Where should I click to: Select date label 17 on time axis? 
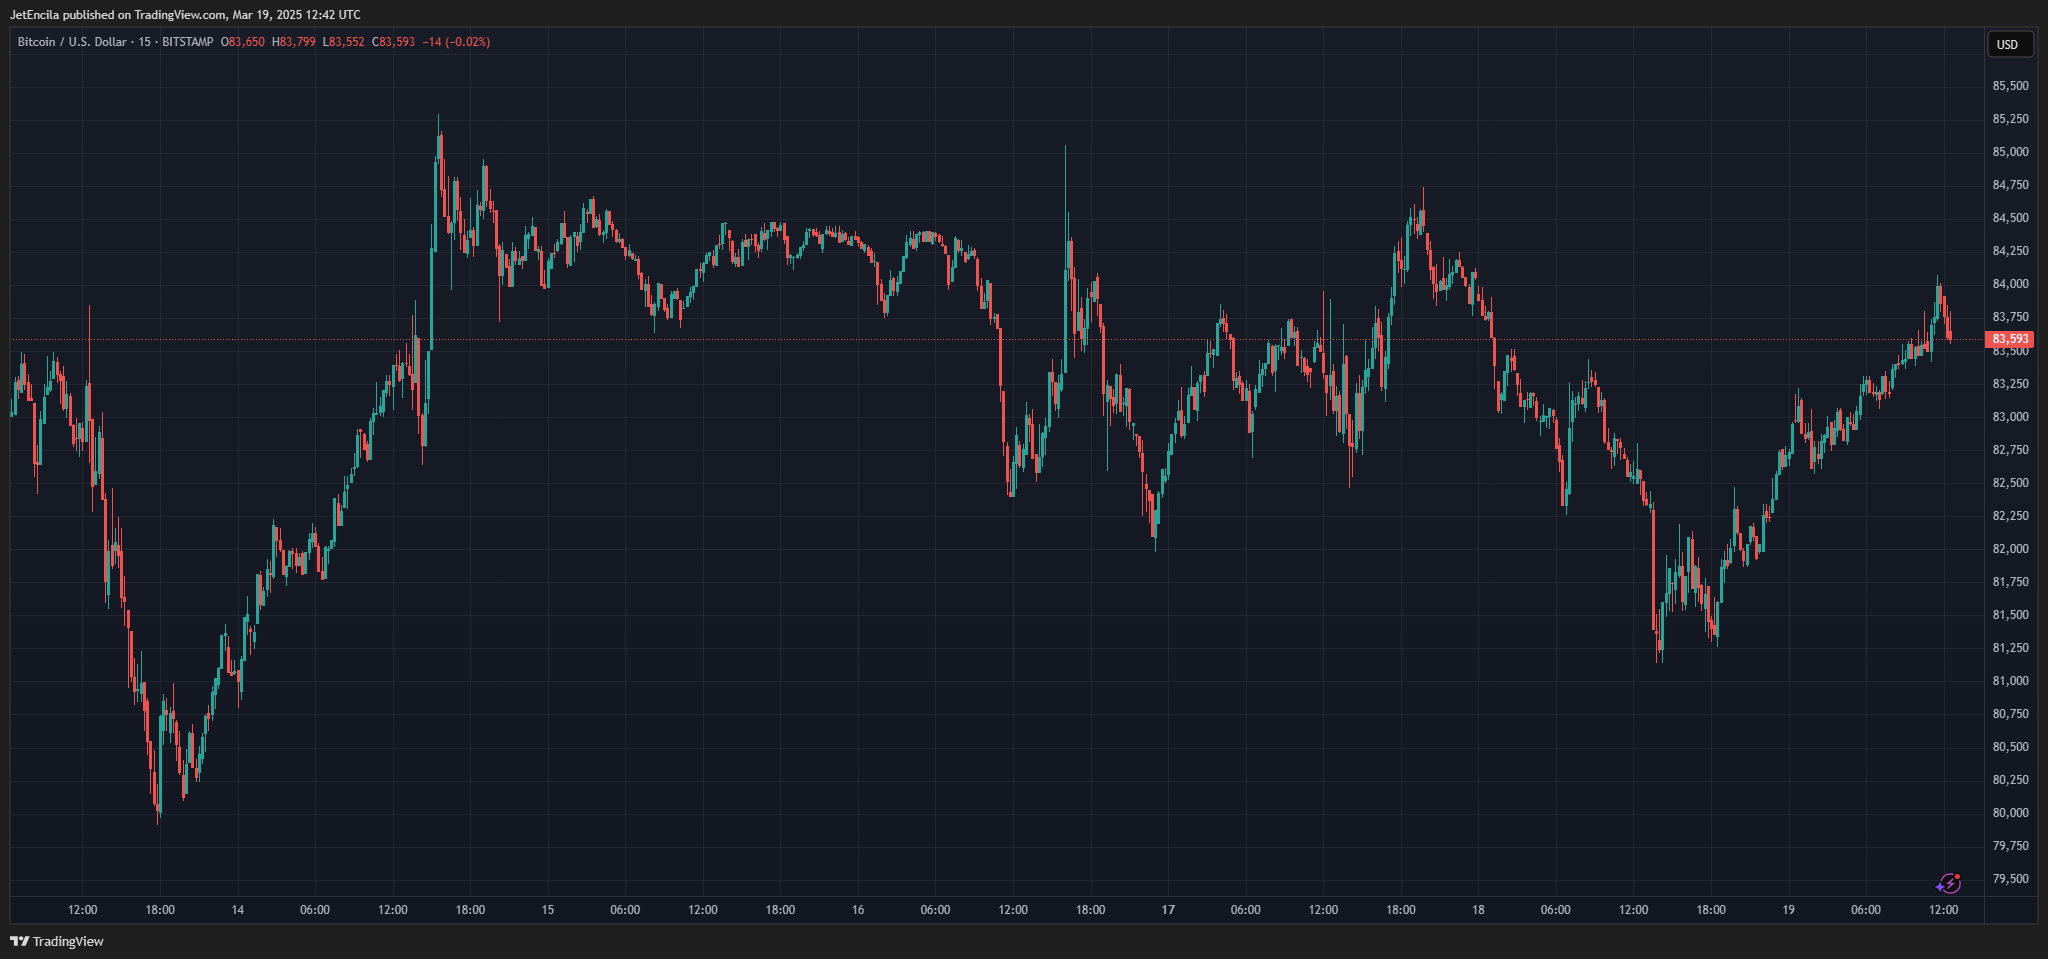(1168, 910)
